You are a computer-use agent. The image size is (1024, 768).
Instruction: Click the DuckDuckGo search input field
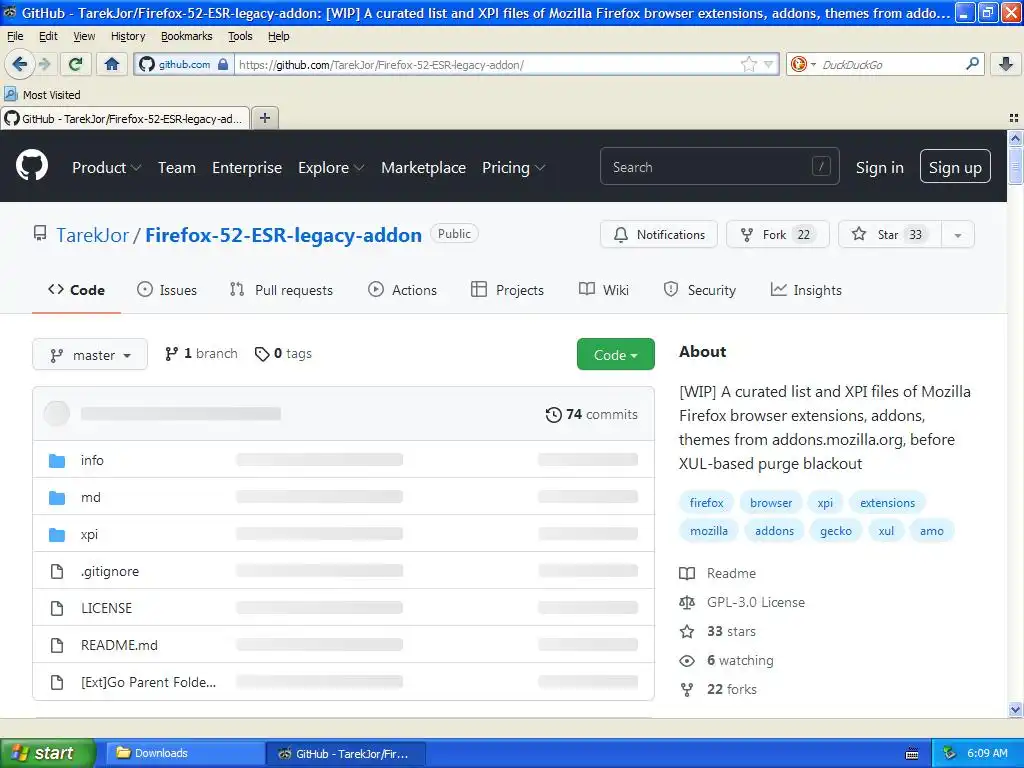[x=890, y=64]
